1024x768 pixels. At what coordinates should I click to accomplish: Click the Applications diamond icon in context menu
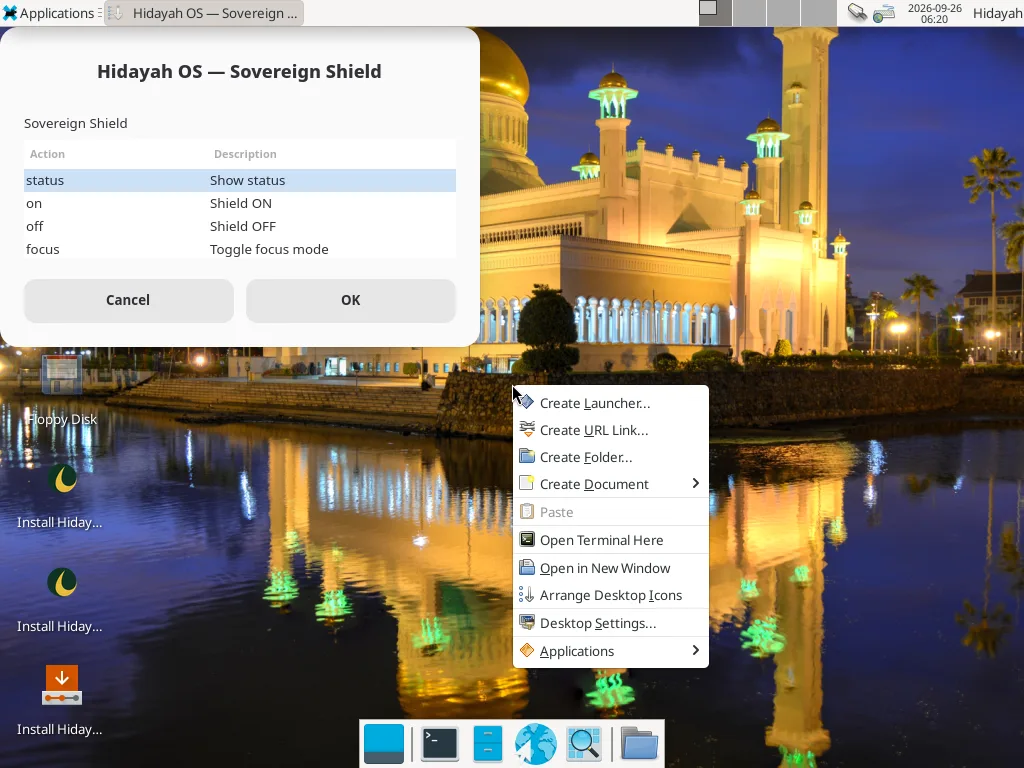[x=527, y=650]
